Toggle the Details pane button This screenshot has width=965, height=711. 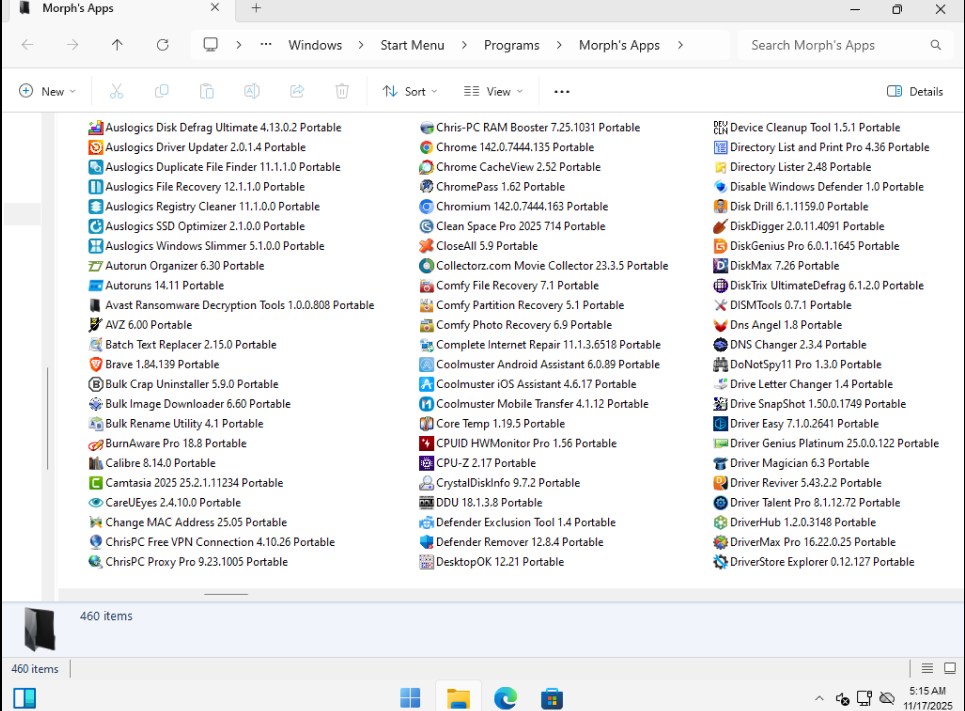point(914,91)
